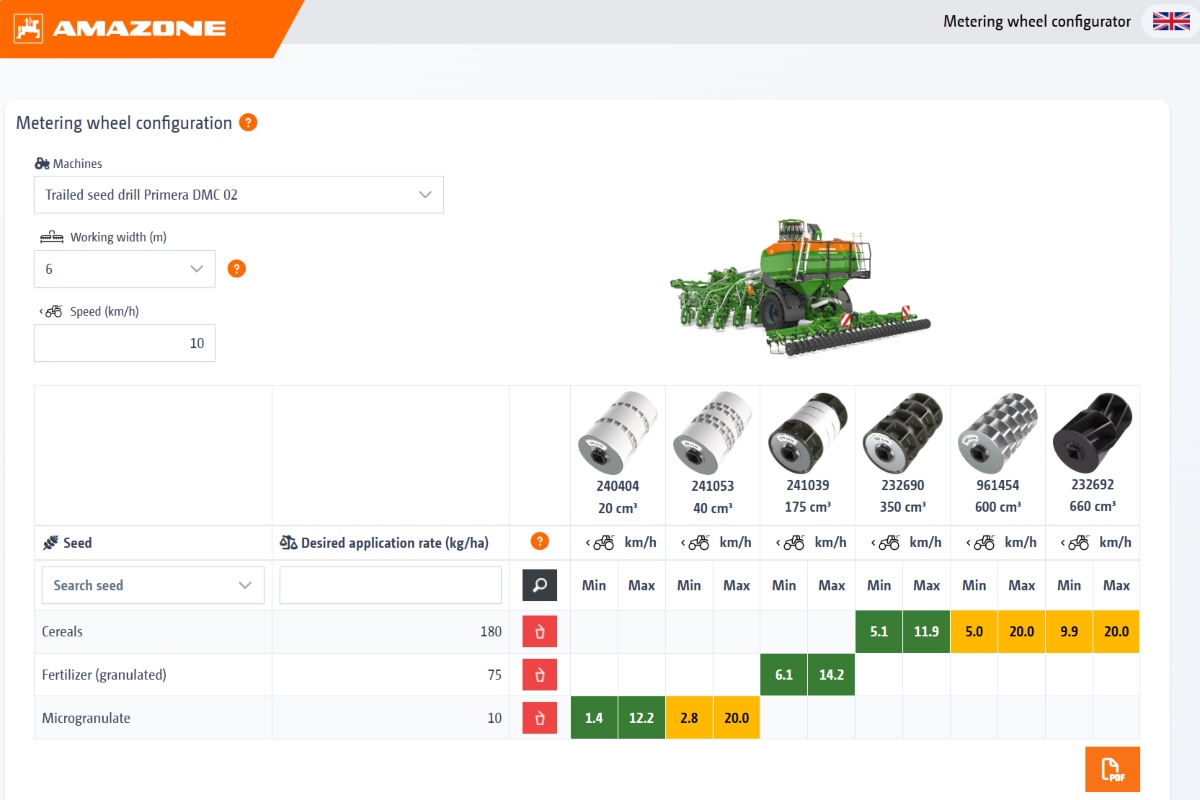The height and width of the screenshot is (800, 1200).
Task: Open the Search seed dropdown
Action: coord(153,585)
